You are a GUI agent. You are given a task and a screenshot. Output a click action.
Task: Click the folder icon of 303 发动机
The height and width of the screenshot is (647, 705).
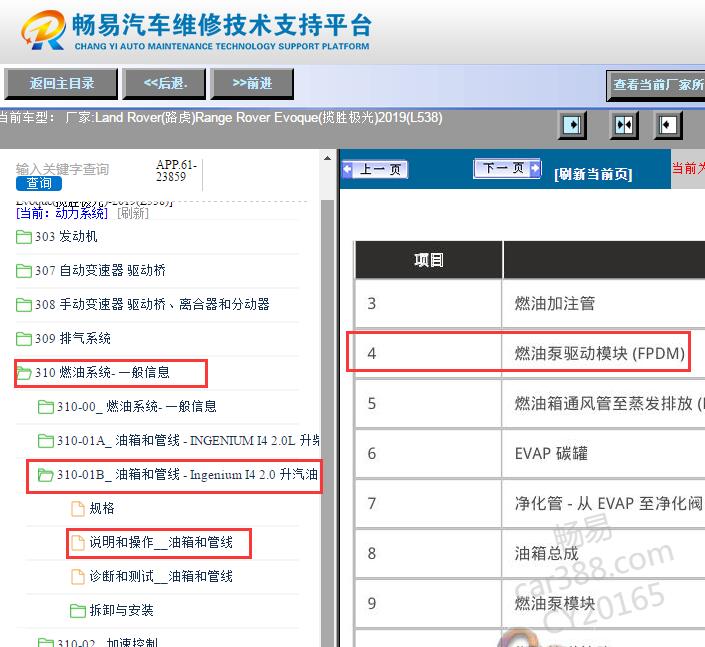pos(23,236)
